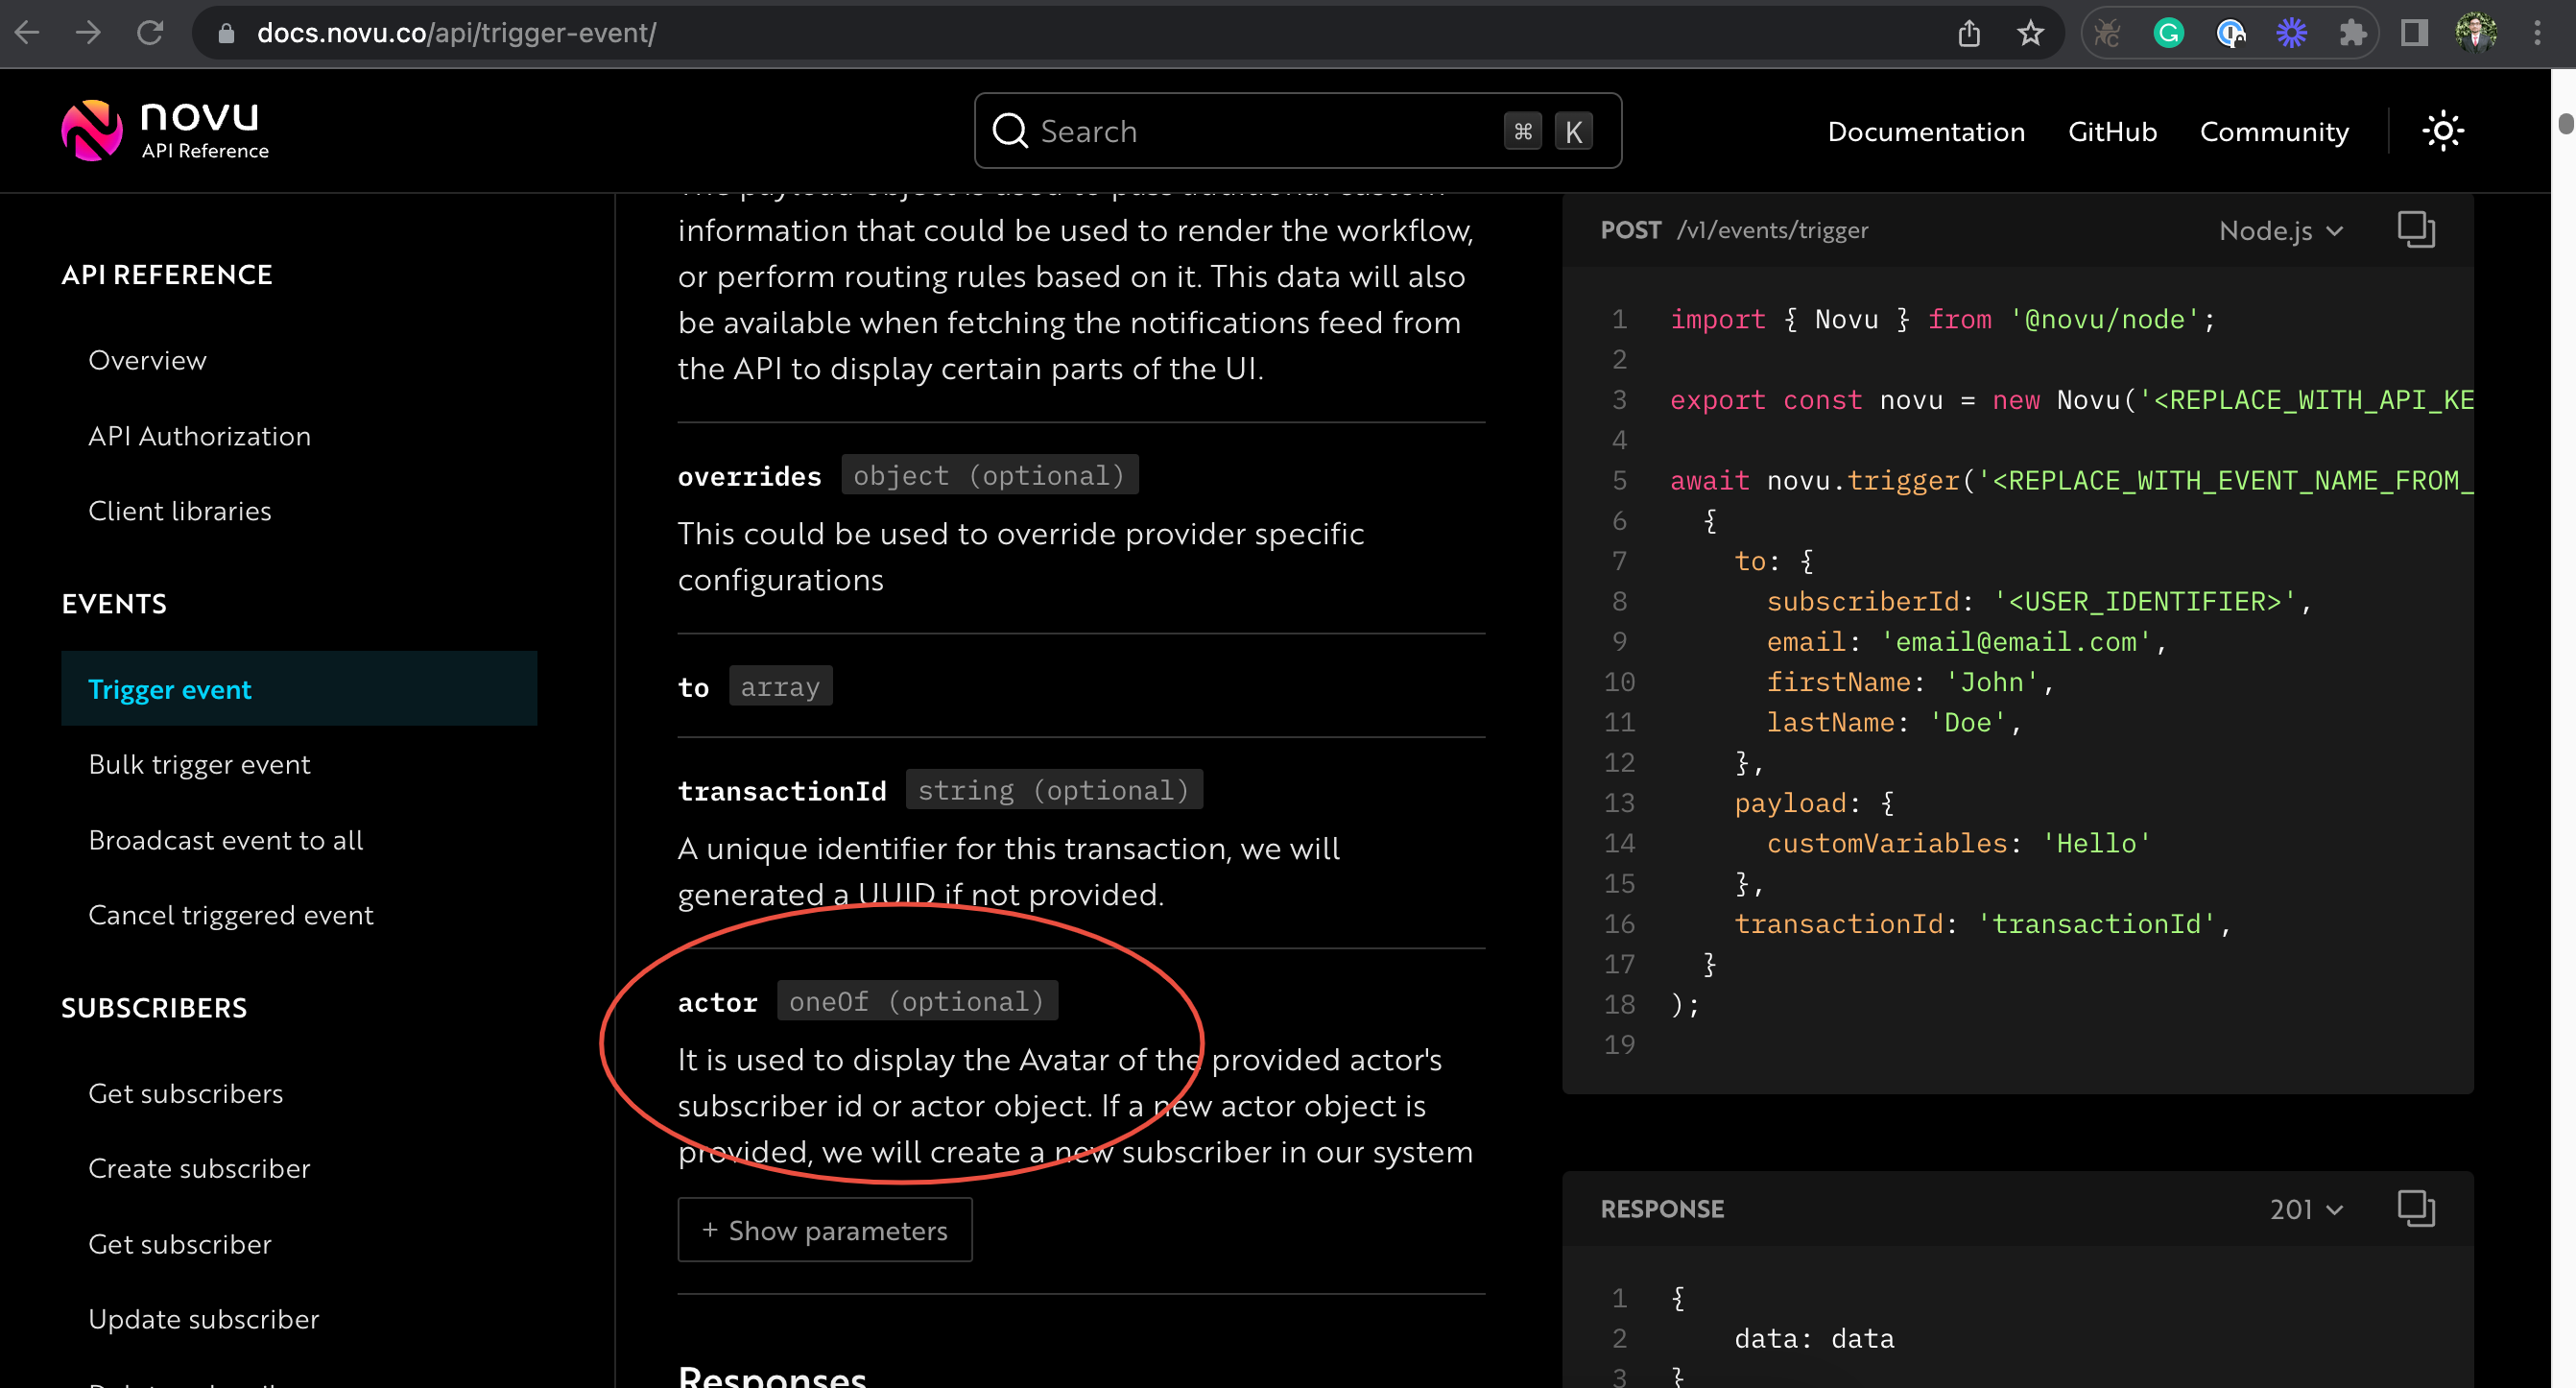2576x1388 pixels.
Task: Toggle the browser side panel
Action: tap(2414, 32)
